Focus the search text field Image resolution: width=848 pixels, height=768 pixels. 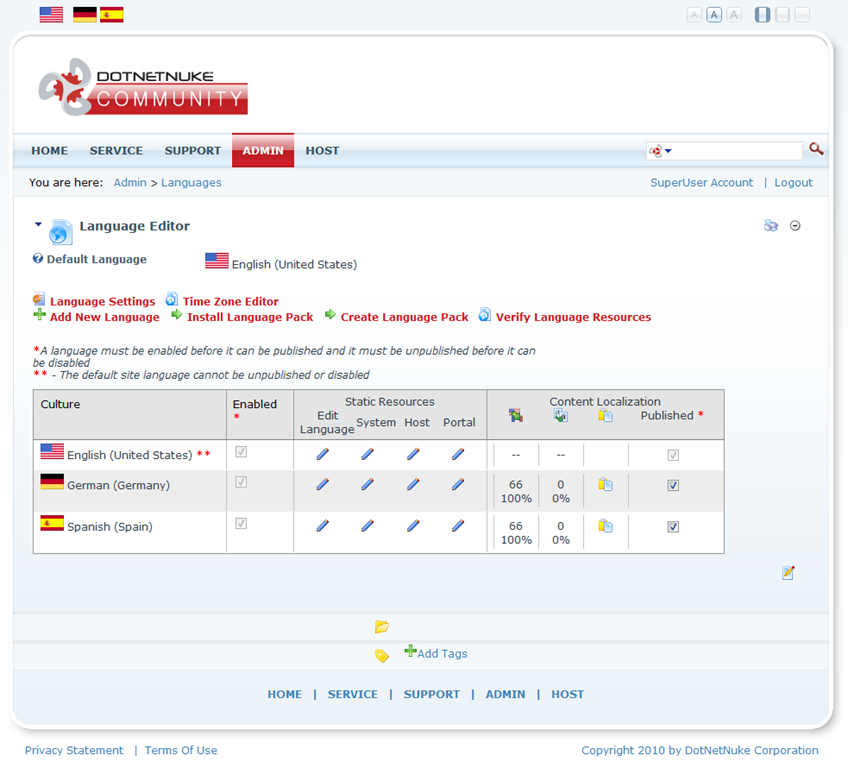coord(737,151)
